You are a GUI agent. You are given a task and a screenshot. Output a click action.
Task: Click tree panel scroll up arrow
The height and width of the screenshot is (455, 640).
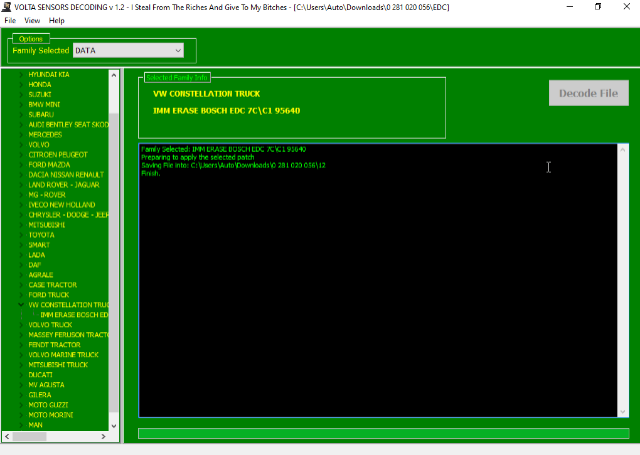(113, 75)
